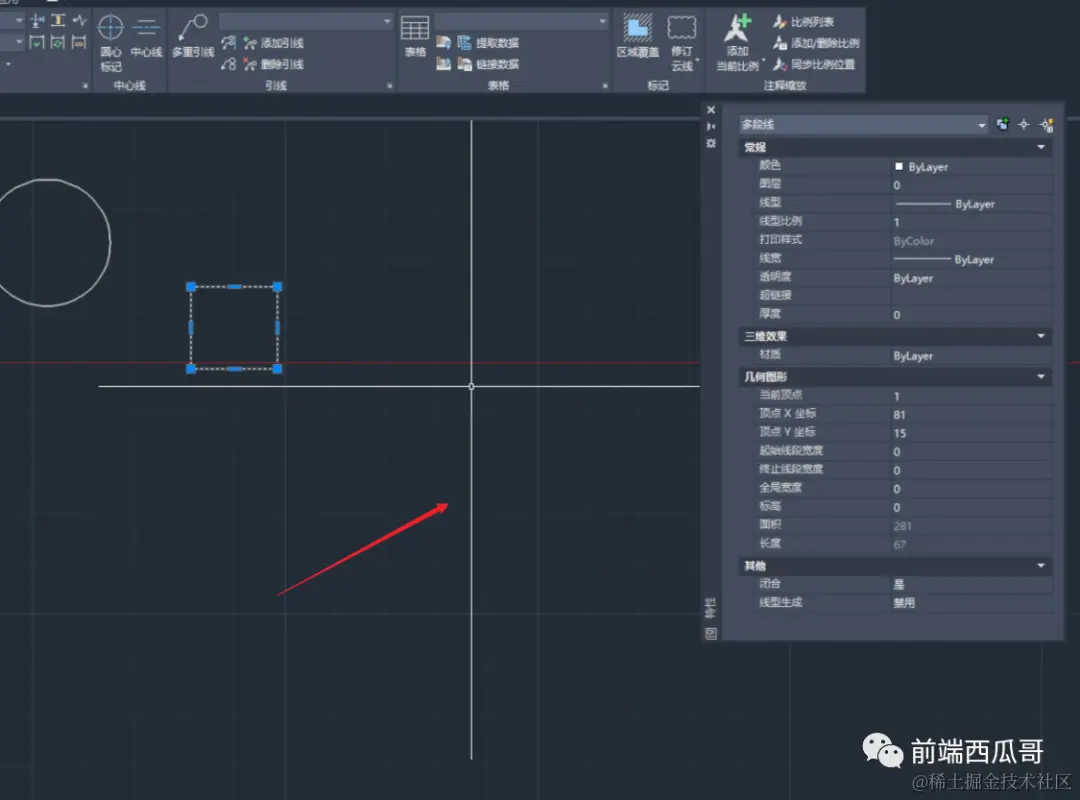
Task: Close the properties palette
Action: [x=711, y=110]
